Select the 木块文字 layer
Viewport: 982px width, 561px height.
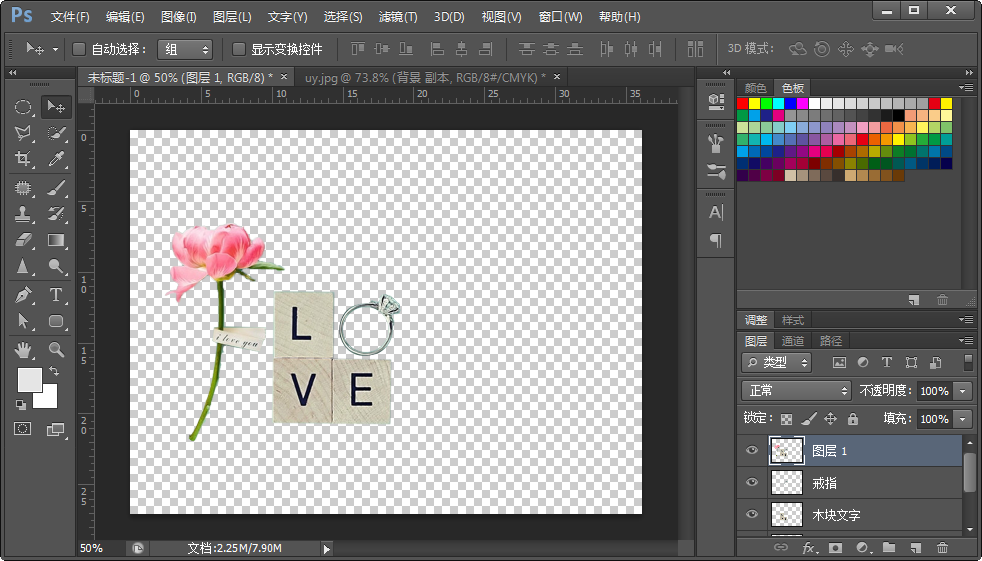(x=836, y=515)
